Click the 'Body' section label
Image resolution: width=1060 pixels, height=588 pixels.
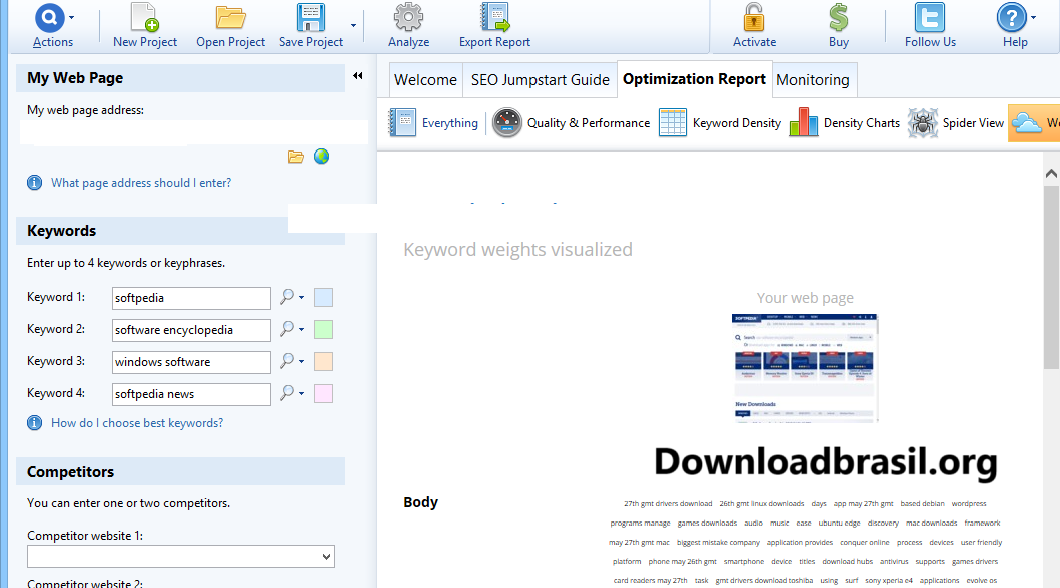tap(420, 502)
